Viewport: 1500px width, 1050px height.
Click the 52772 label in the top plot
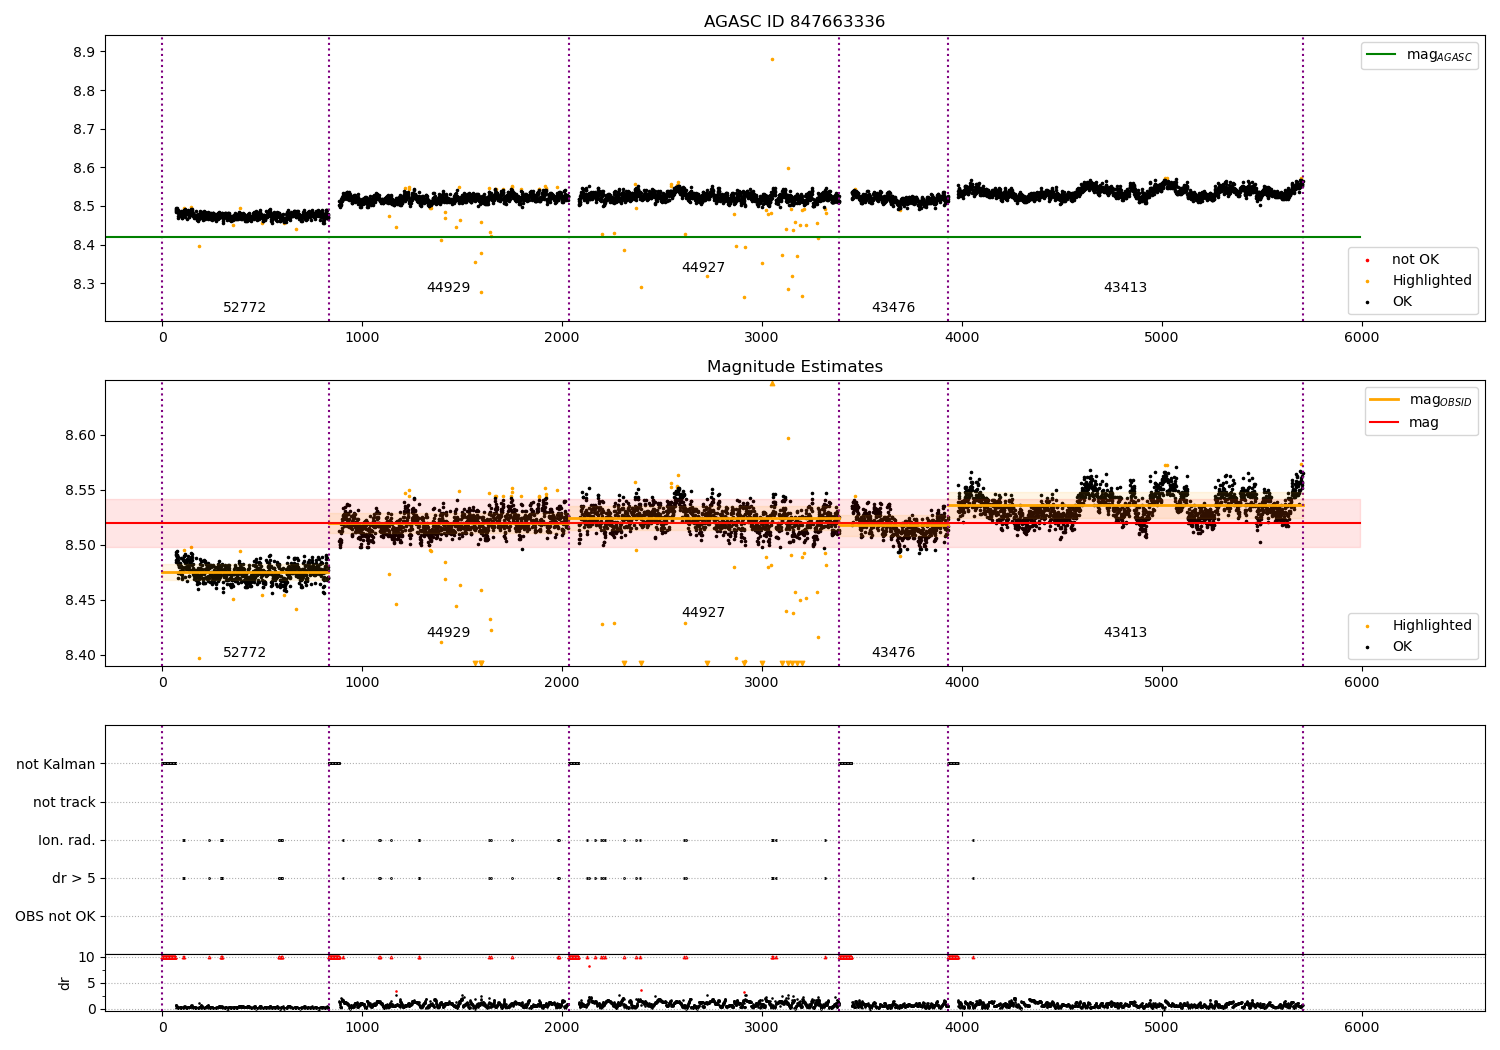[x=244, y=308]
